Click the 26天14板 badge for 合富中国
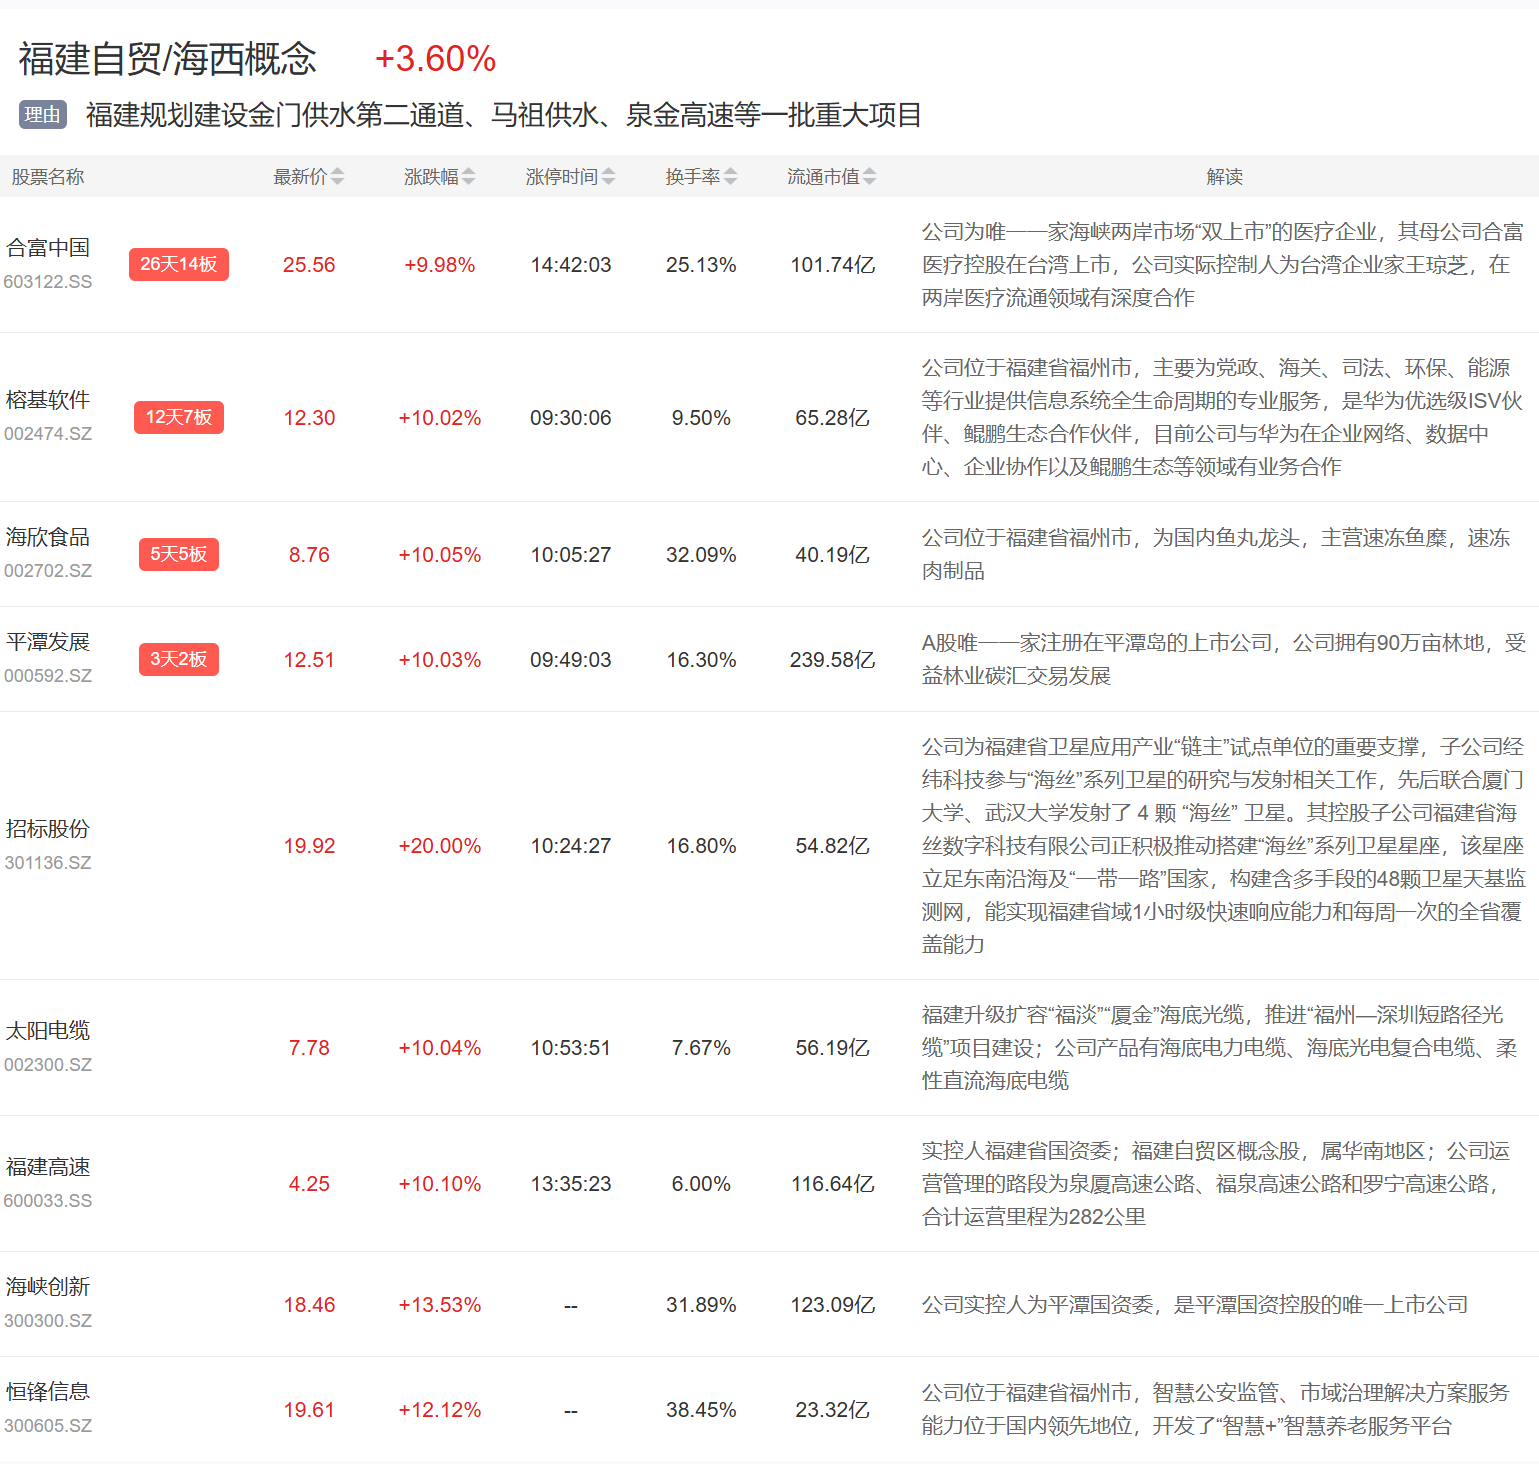 (x=178, y=264)
